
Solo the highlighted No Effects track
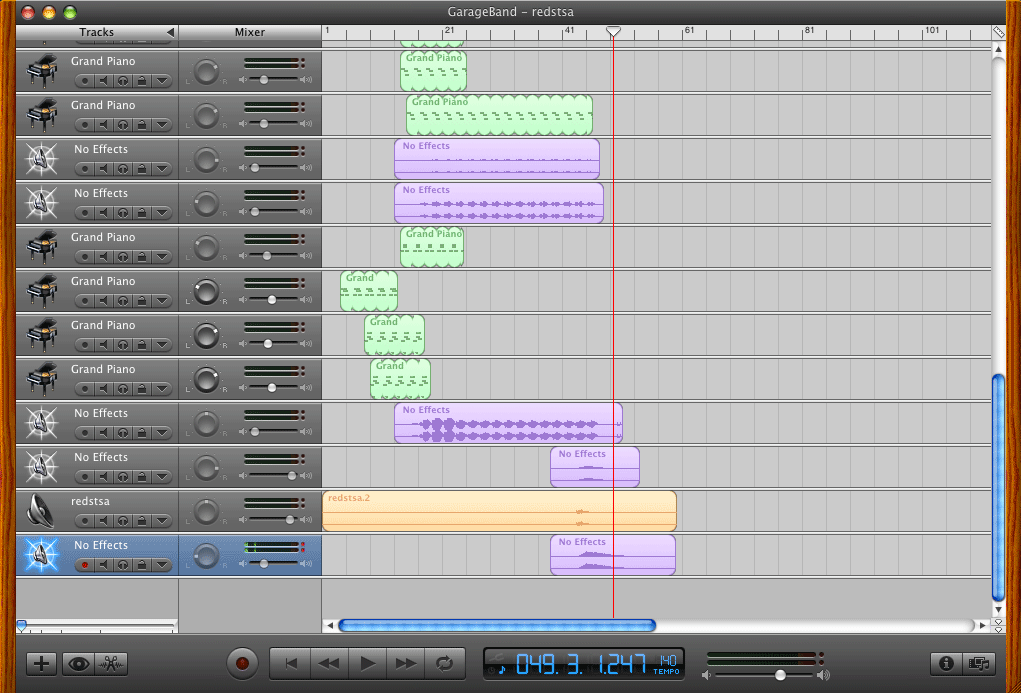click(122, 565)
